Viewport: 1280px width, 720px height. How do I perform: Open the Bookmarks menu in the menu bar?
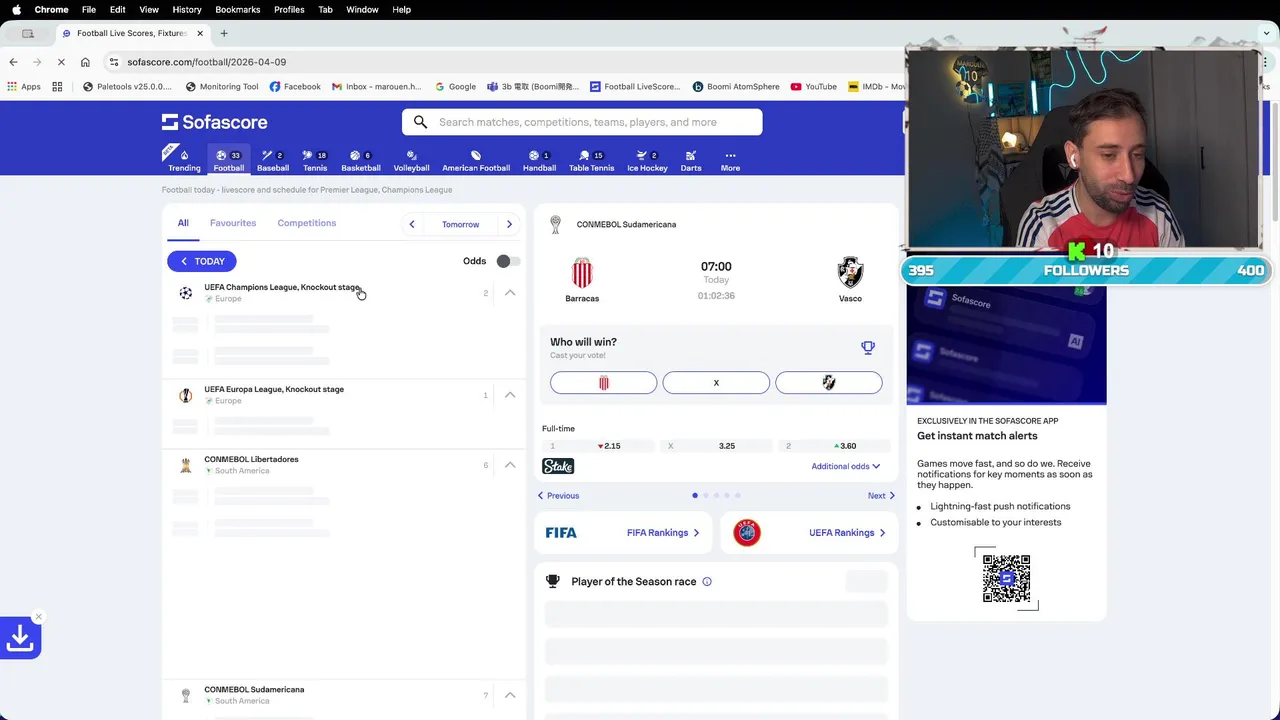[x=238, y=9]
